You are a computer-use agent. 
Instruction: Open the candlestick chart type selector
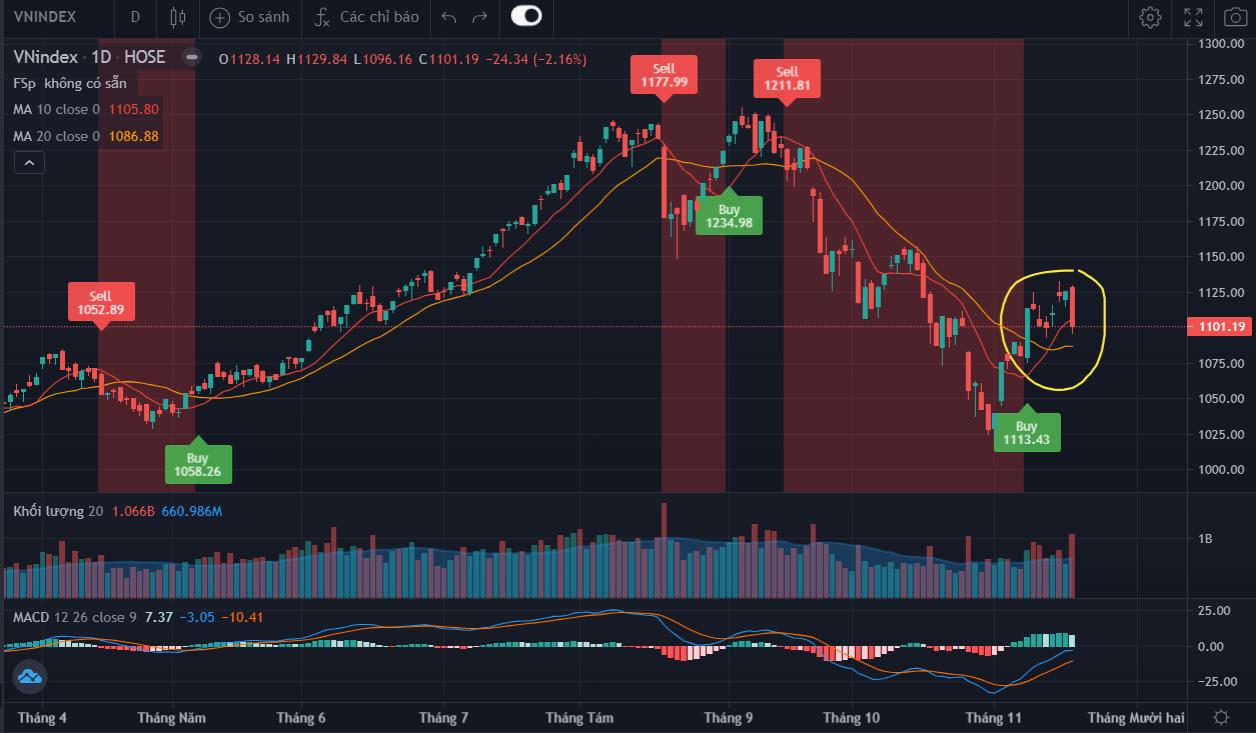point(178,16)
